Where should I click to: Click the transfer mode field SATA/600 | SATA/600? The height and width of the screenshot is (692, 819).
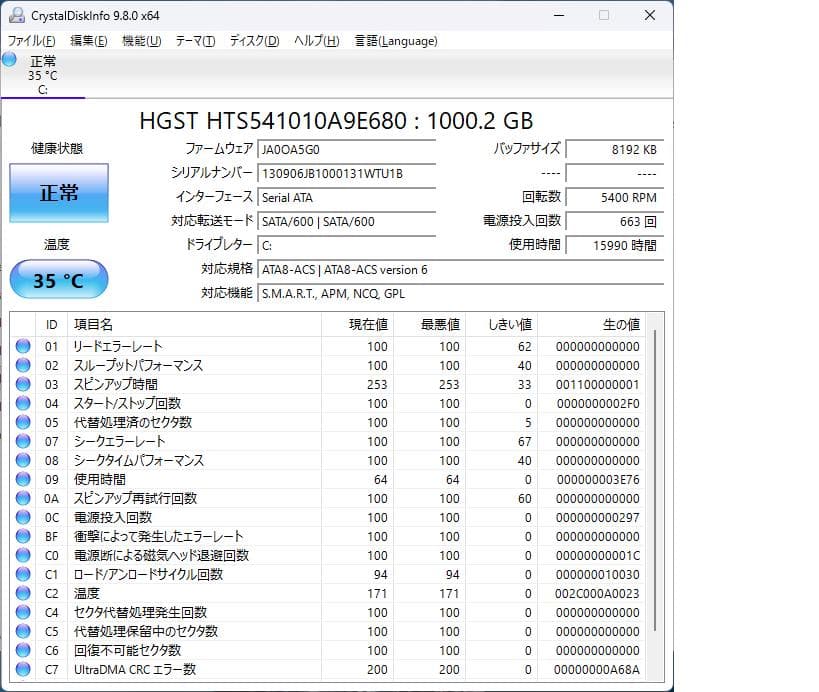pyautogui.click(x=346, y=221)
